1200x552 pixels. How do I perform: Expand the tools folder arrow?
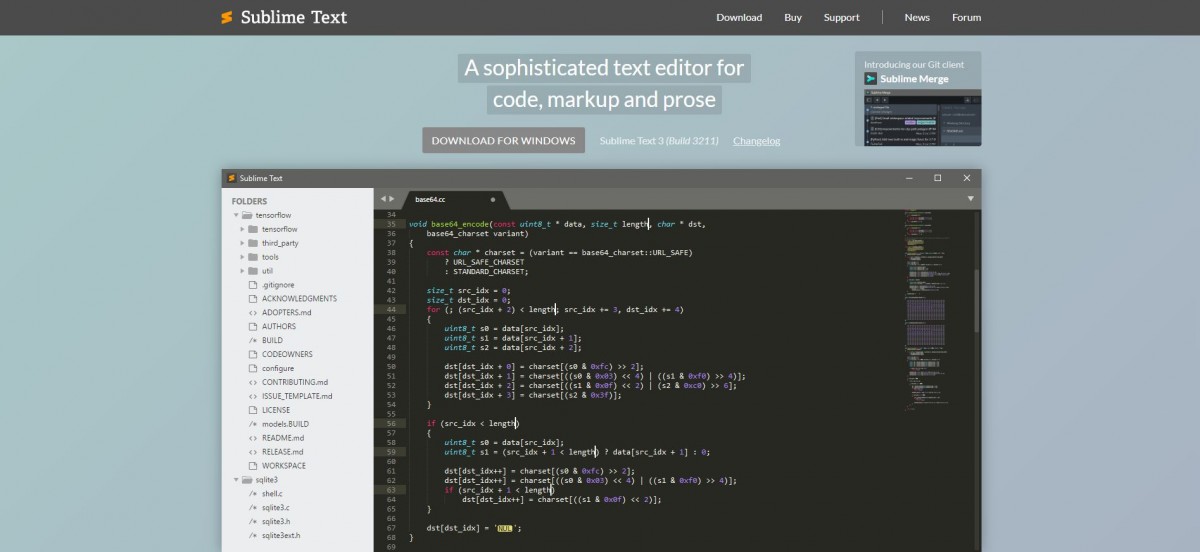tap(242, 257)
